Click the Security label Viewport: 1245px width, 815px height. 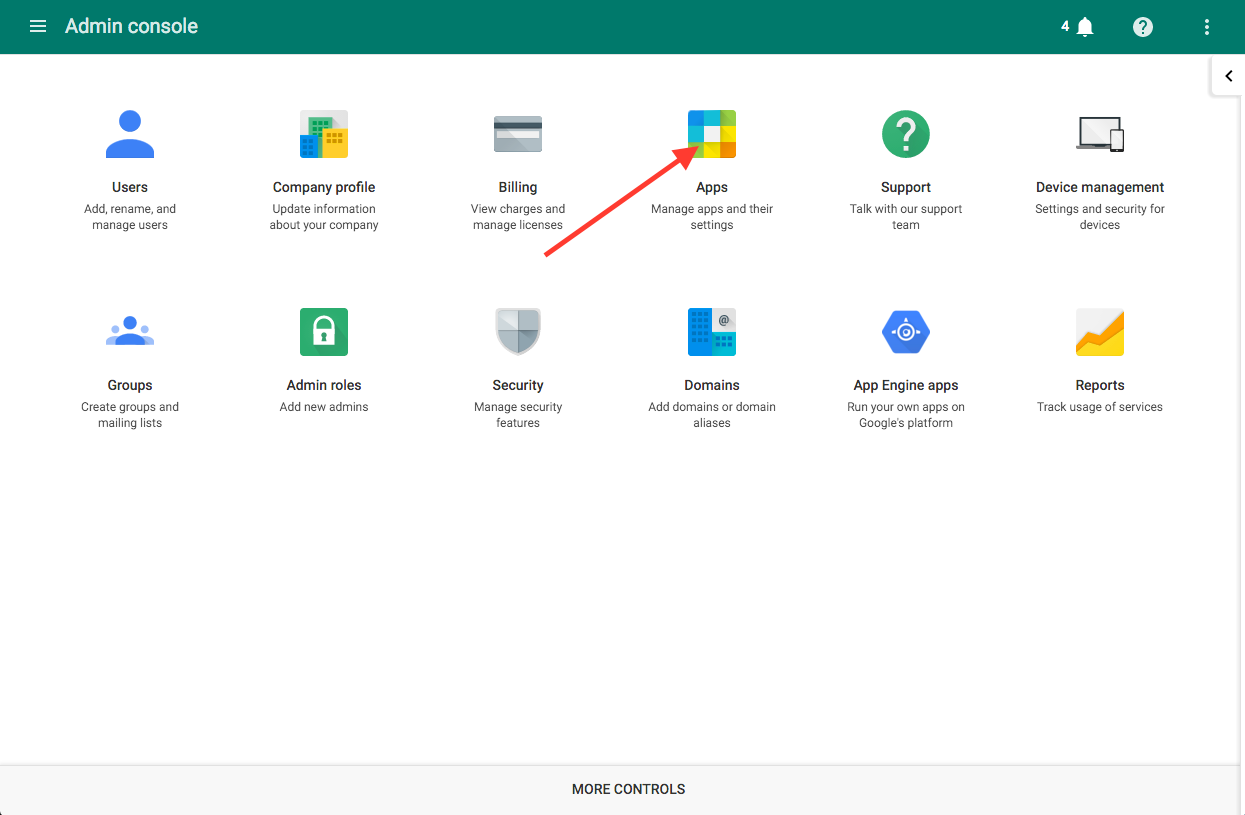pos(518,385)
